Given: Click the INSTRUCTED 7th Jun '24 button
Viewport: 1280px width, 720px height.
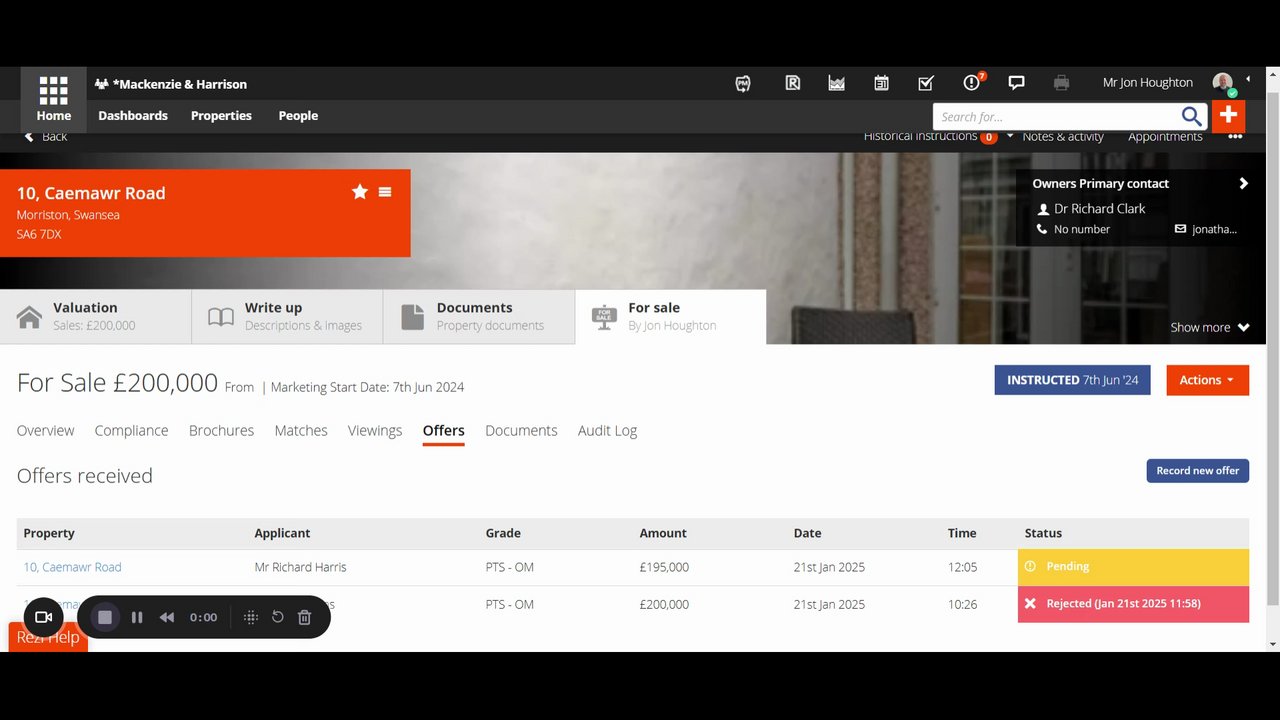Looking at the screenshot, I should [x=1072, y=380].
